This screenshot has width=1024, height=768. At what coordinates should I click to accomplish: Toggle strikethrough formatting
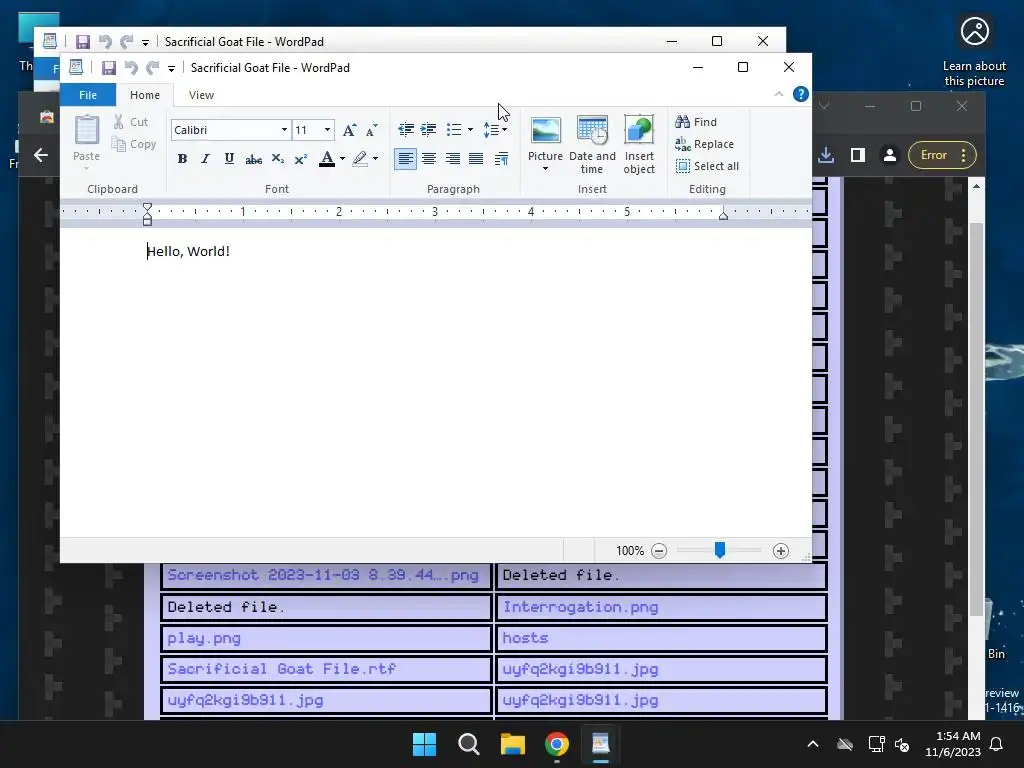[253, 159]
